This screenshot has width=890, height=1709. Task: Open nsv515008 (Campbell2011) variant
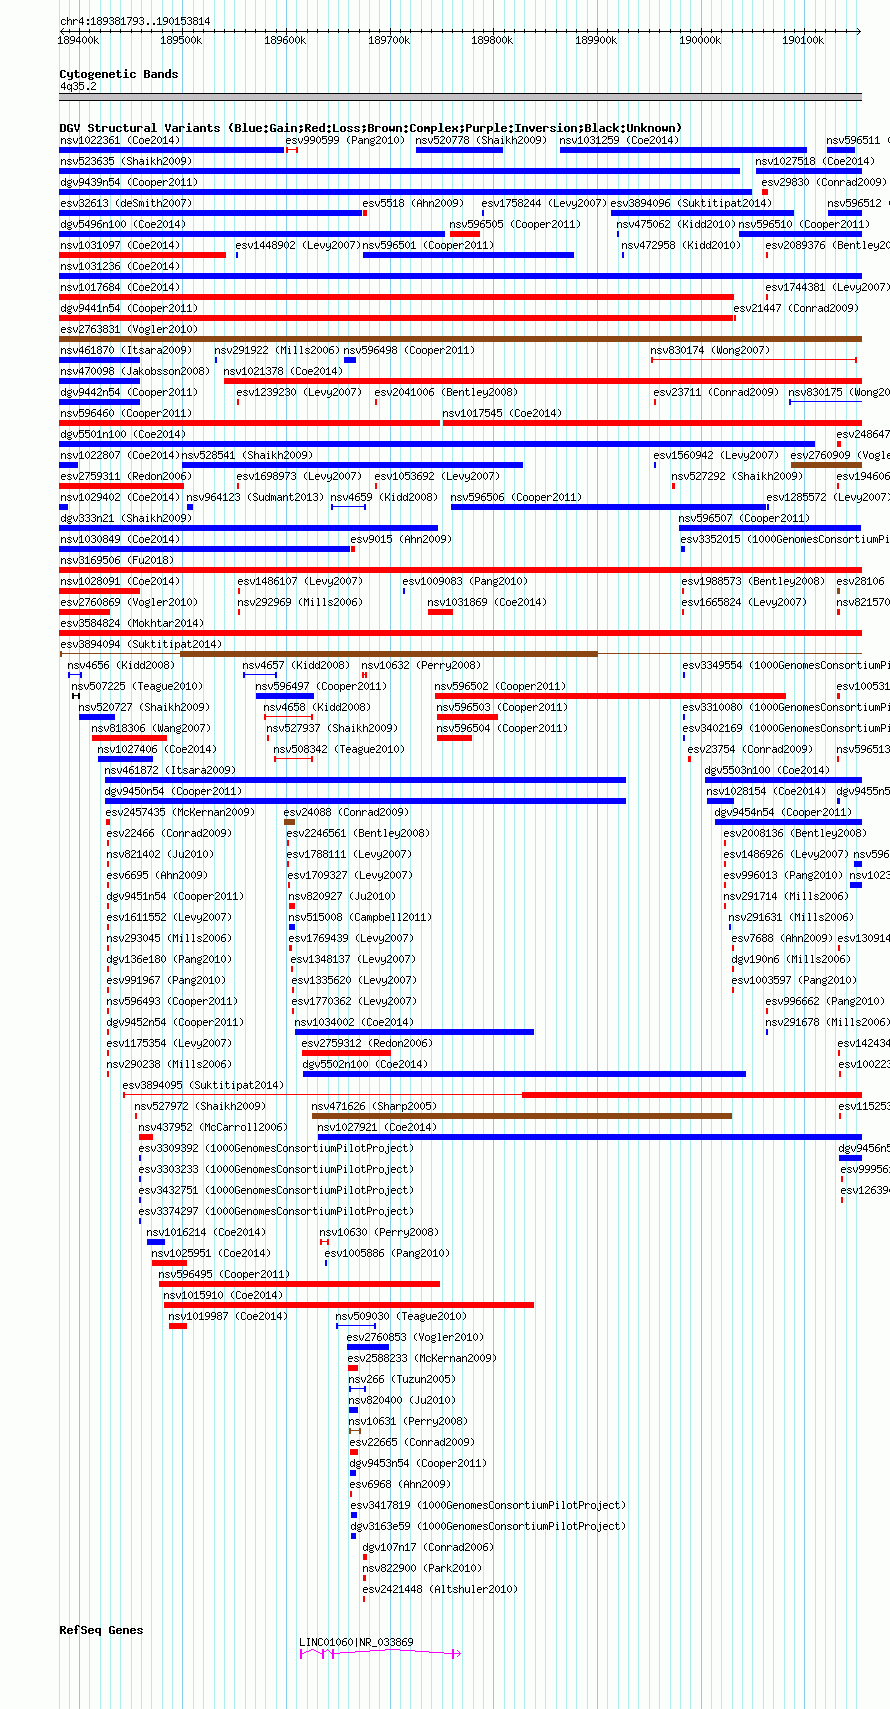tap(360, 917)
